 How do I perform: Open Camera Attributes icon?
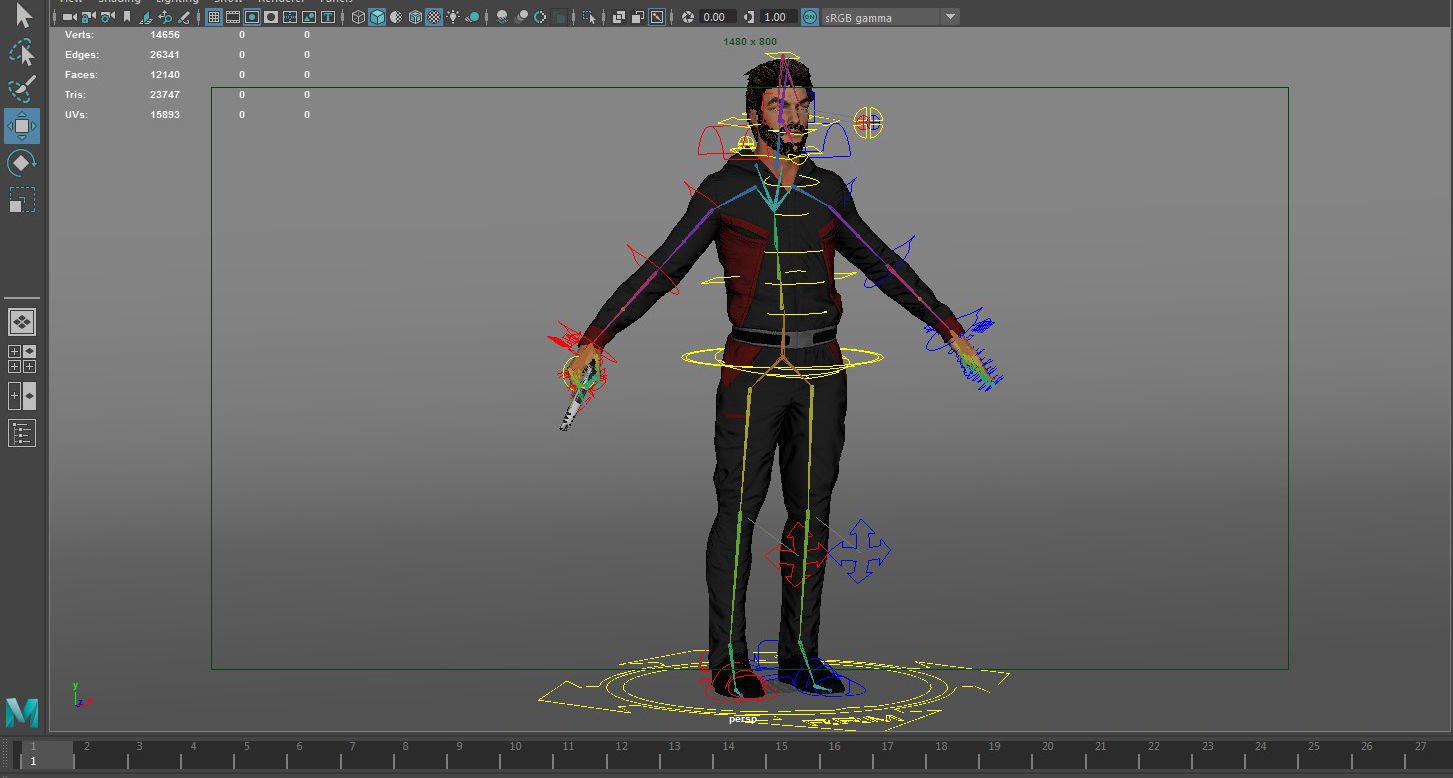[x=108, y=17]
